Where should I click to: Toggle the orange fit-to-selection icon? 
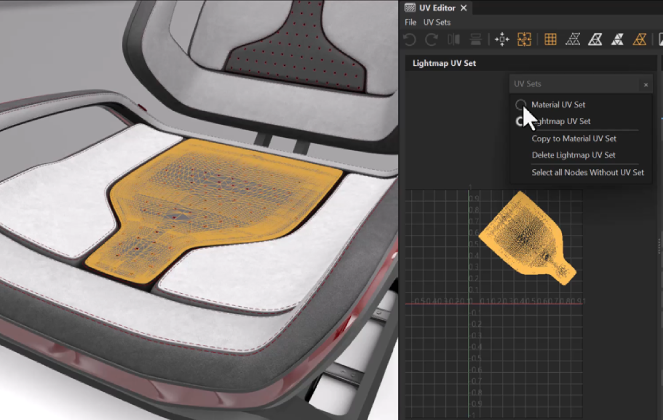tap(524, 39)
